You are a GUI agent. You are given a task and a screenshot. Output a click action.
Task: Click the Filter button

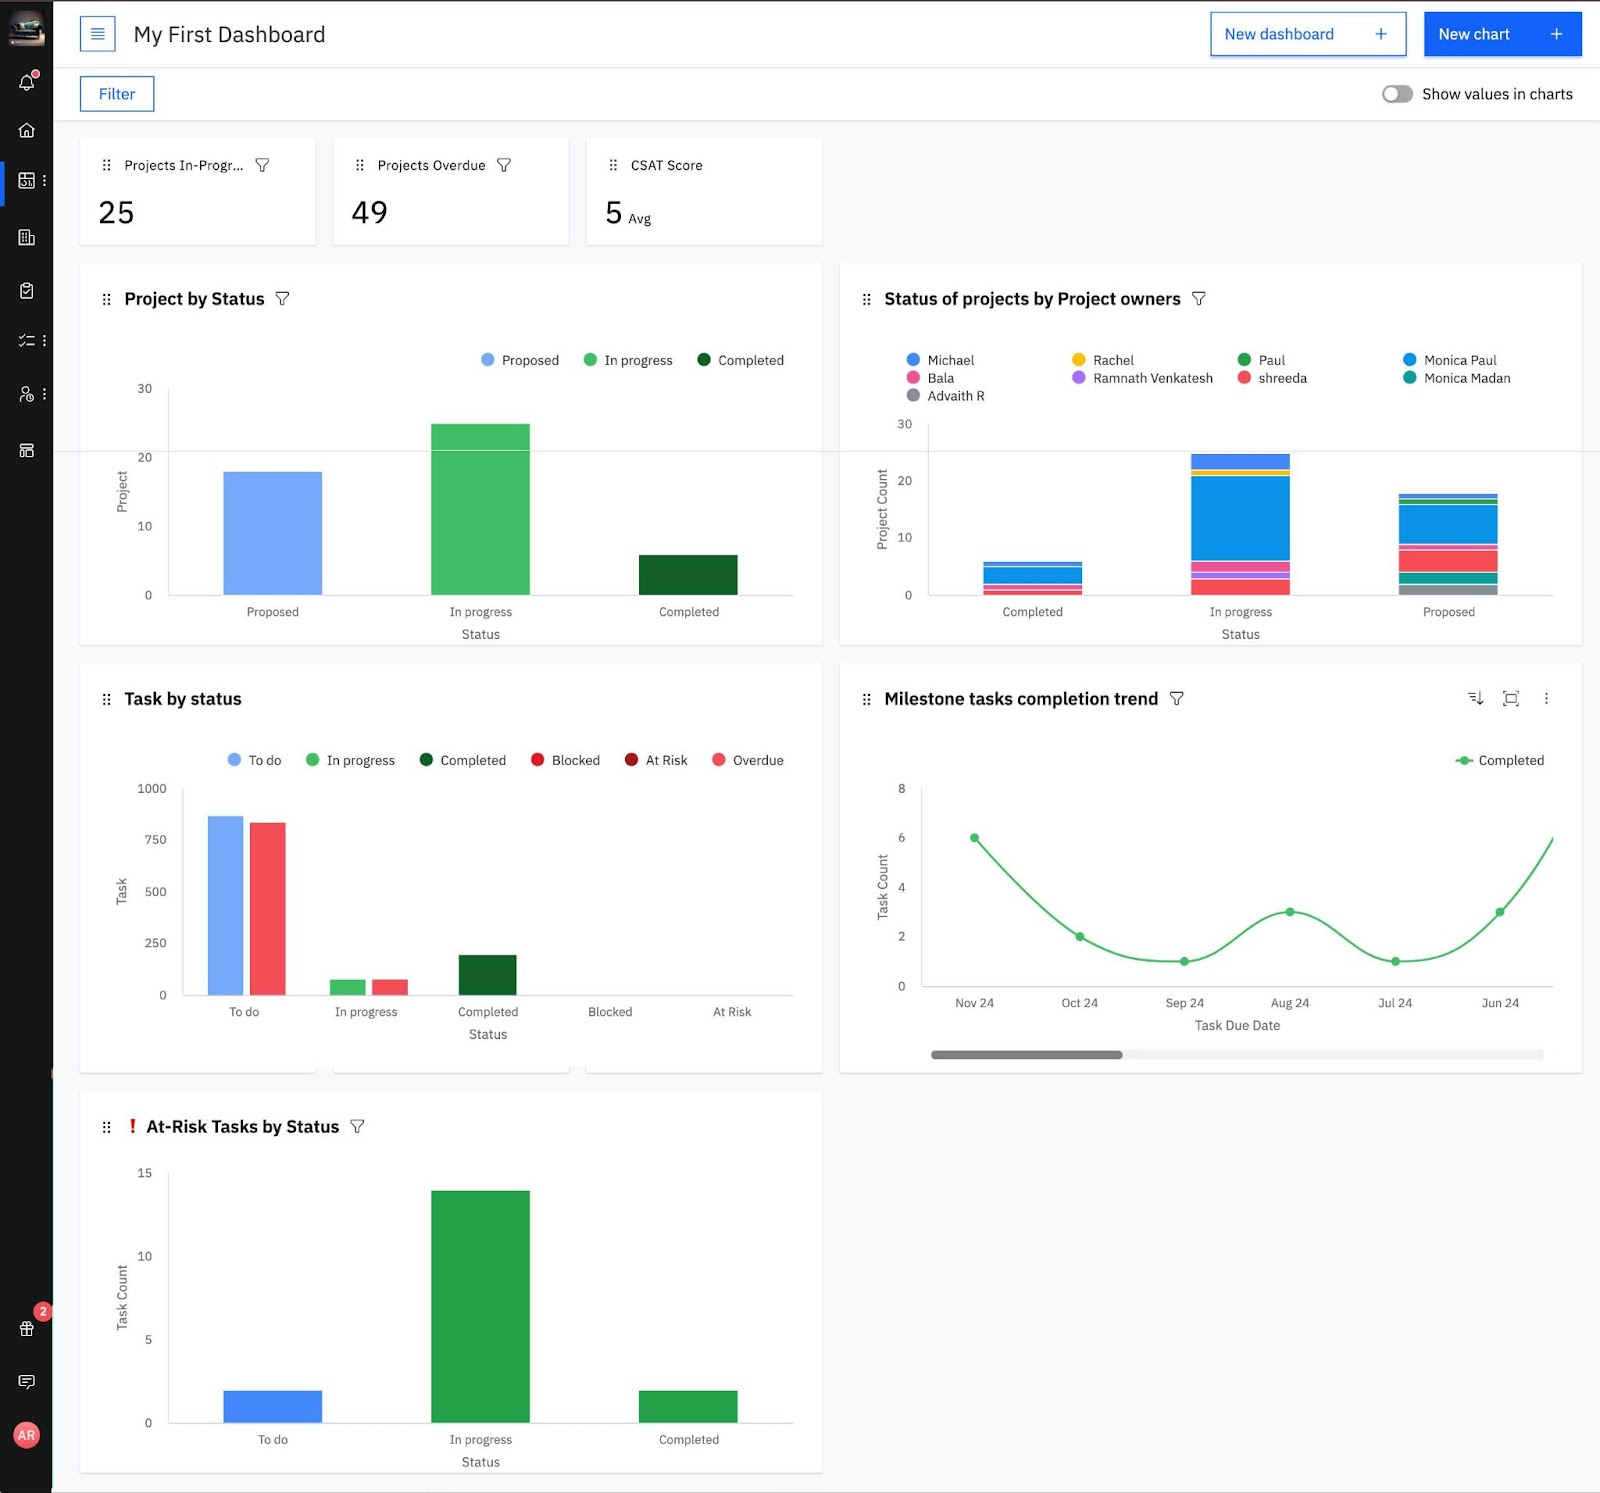(117, 94)
